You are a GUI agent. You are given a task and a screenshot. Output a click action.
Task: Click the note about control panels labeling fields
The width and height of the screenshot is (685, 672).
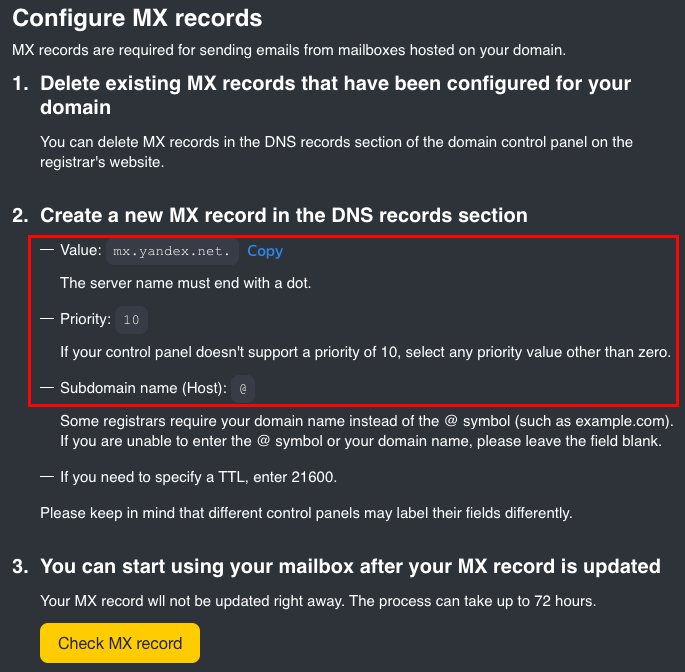point(306,513)
